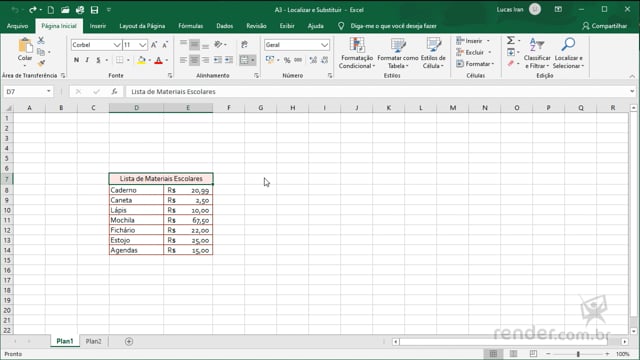Switch to Layout da Página tab
The height and width of the screenshot is (360, 640).
142,26
